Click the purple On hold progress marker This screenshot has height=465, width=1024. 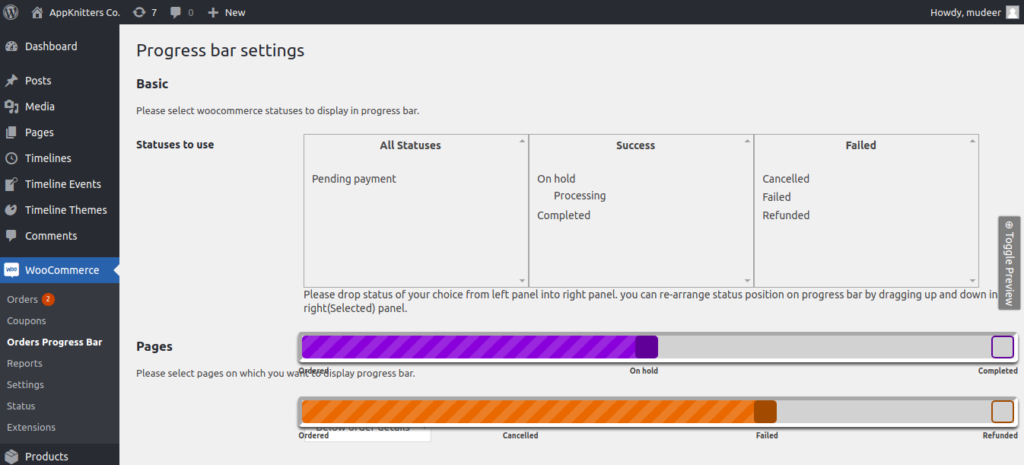point(646,347)
